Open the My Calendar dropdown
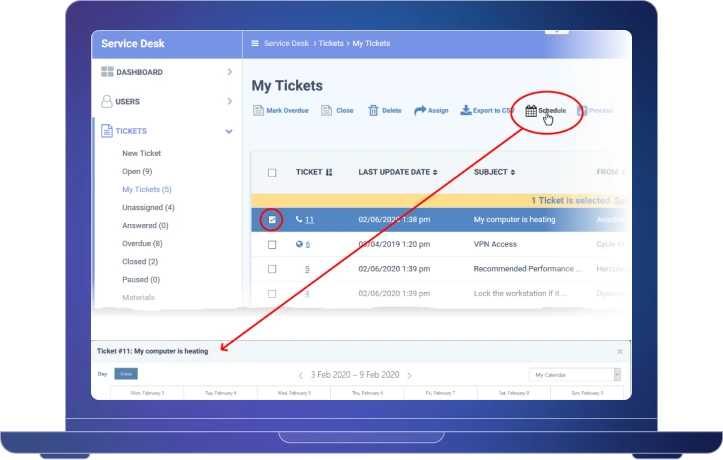The image size is (723, 460). (x=574, y=375)
